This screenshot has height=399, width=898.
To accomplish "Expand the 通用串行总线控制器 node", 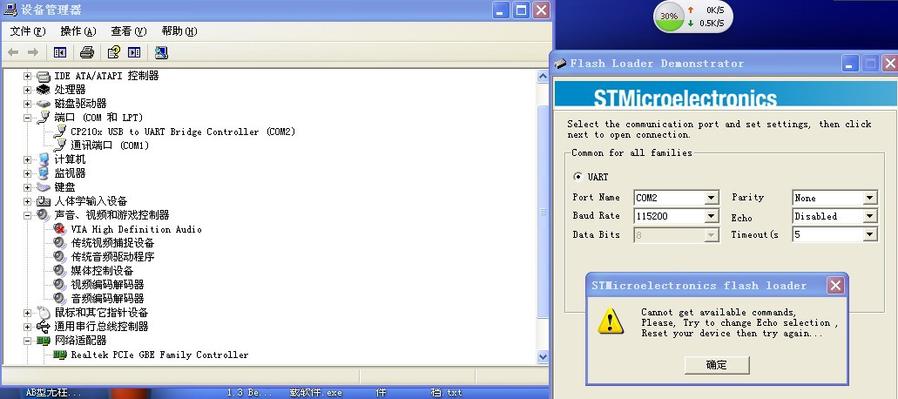I will 27,326.
